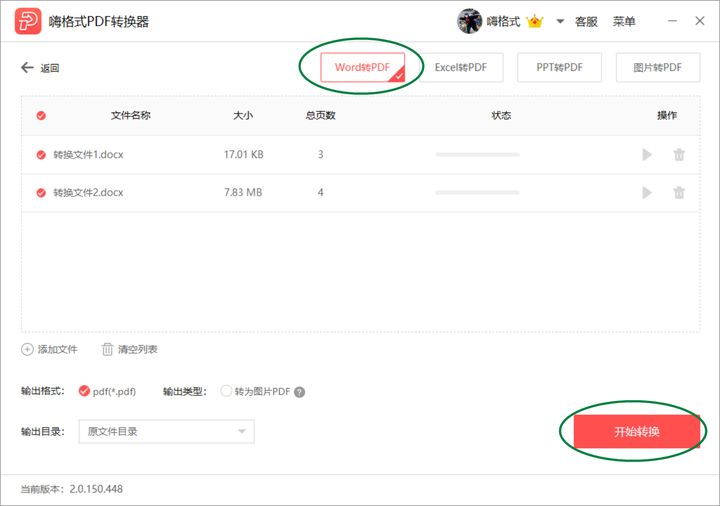This screenshot has width=720, height=506.
Task: Switch to 图片转PDF tab
Action: [658, 67]
